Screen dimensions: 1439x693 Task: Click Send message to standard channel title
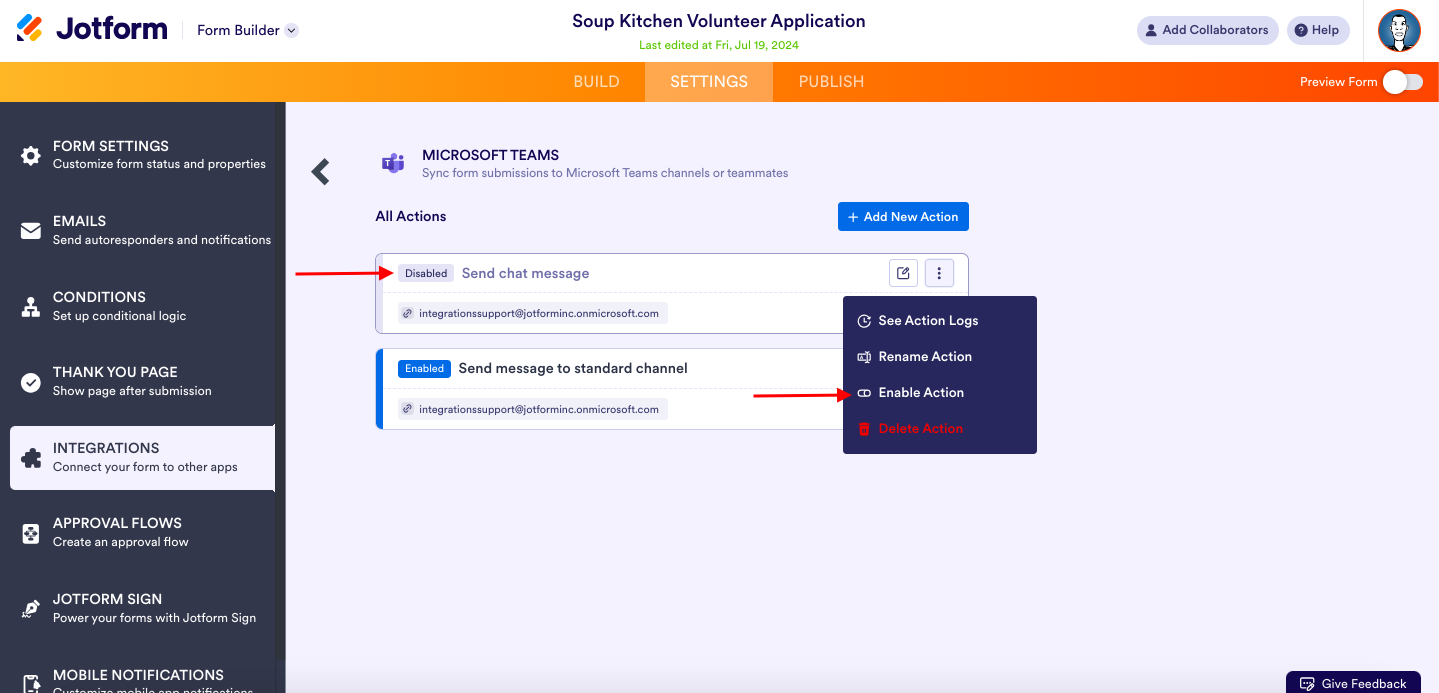click(x=573, y=368)
